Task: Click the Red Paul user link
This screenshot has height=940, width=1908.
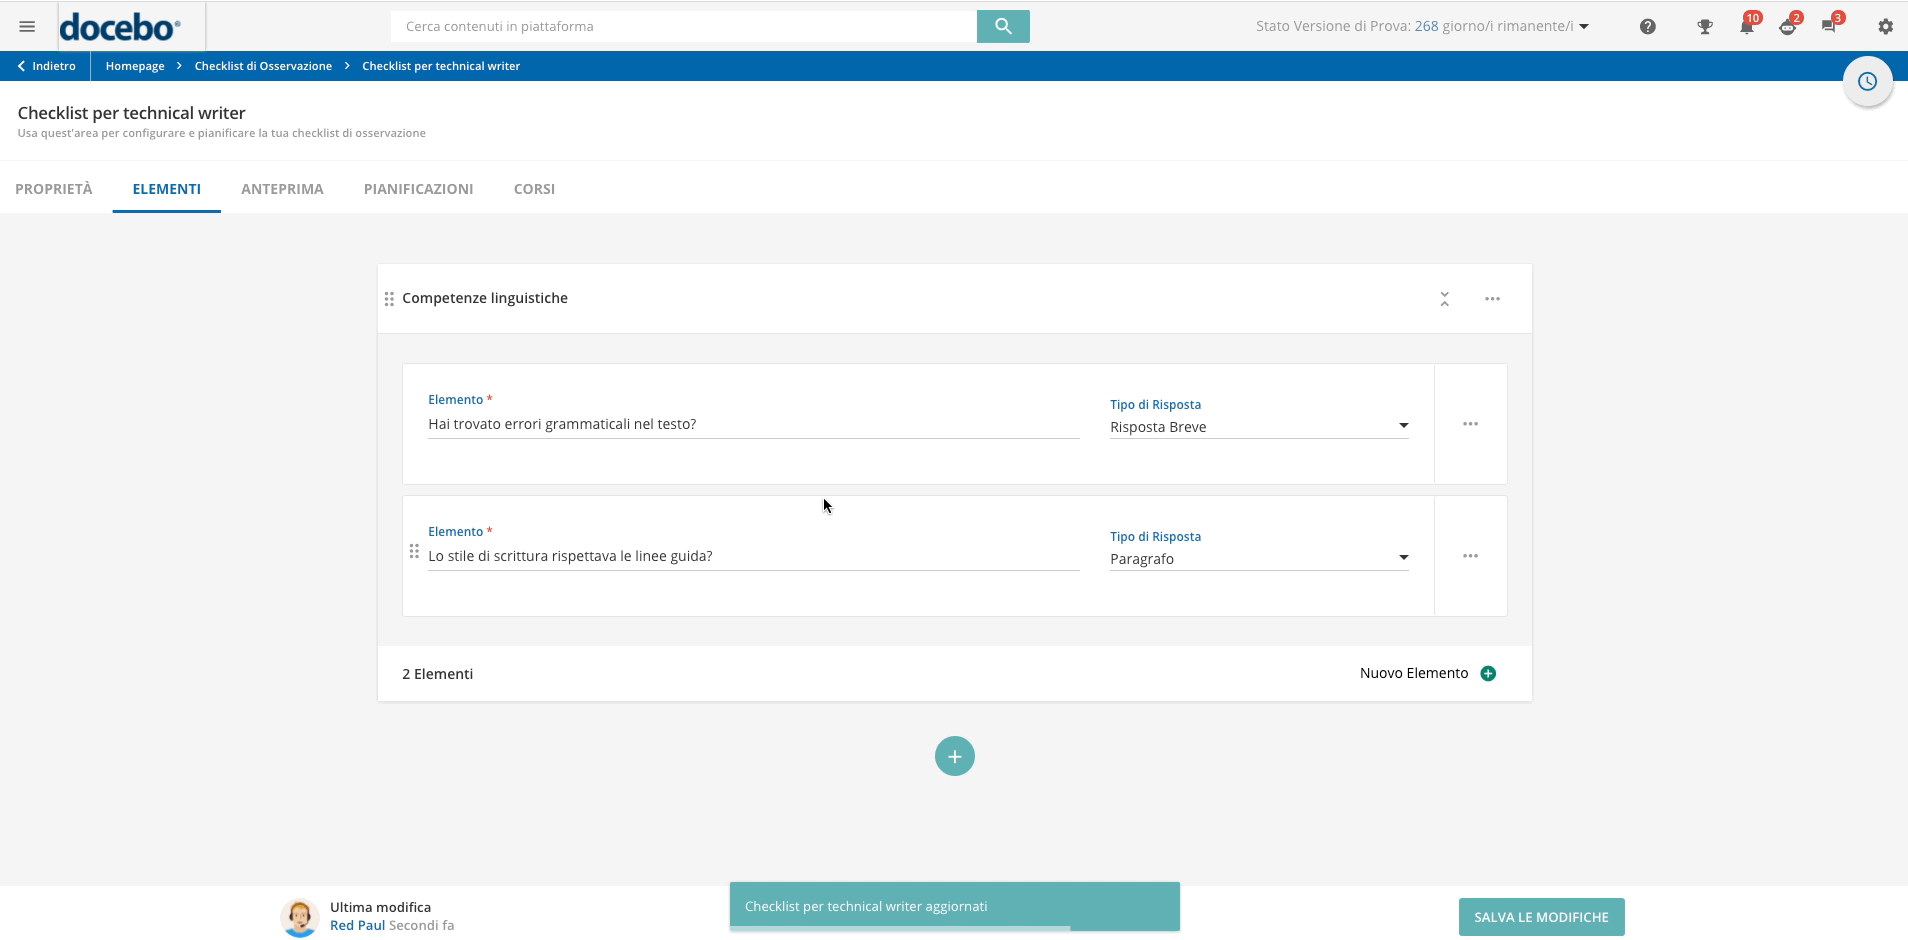Action: tap(357, 926)
